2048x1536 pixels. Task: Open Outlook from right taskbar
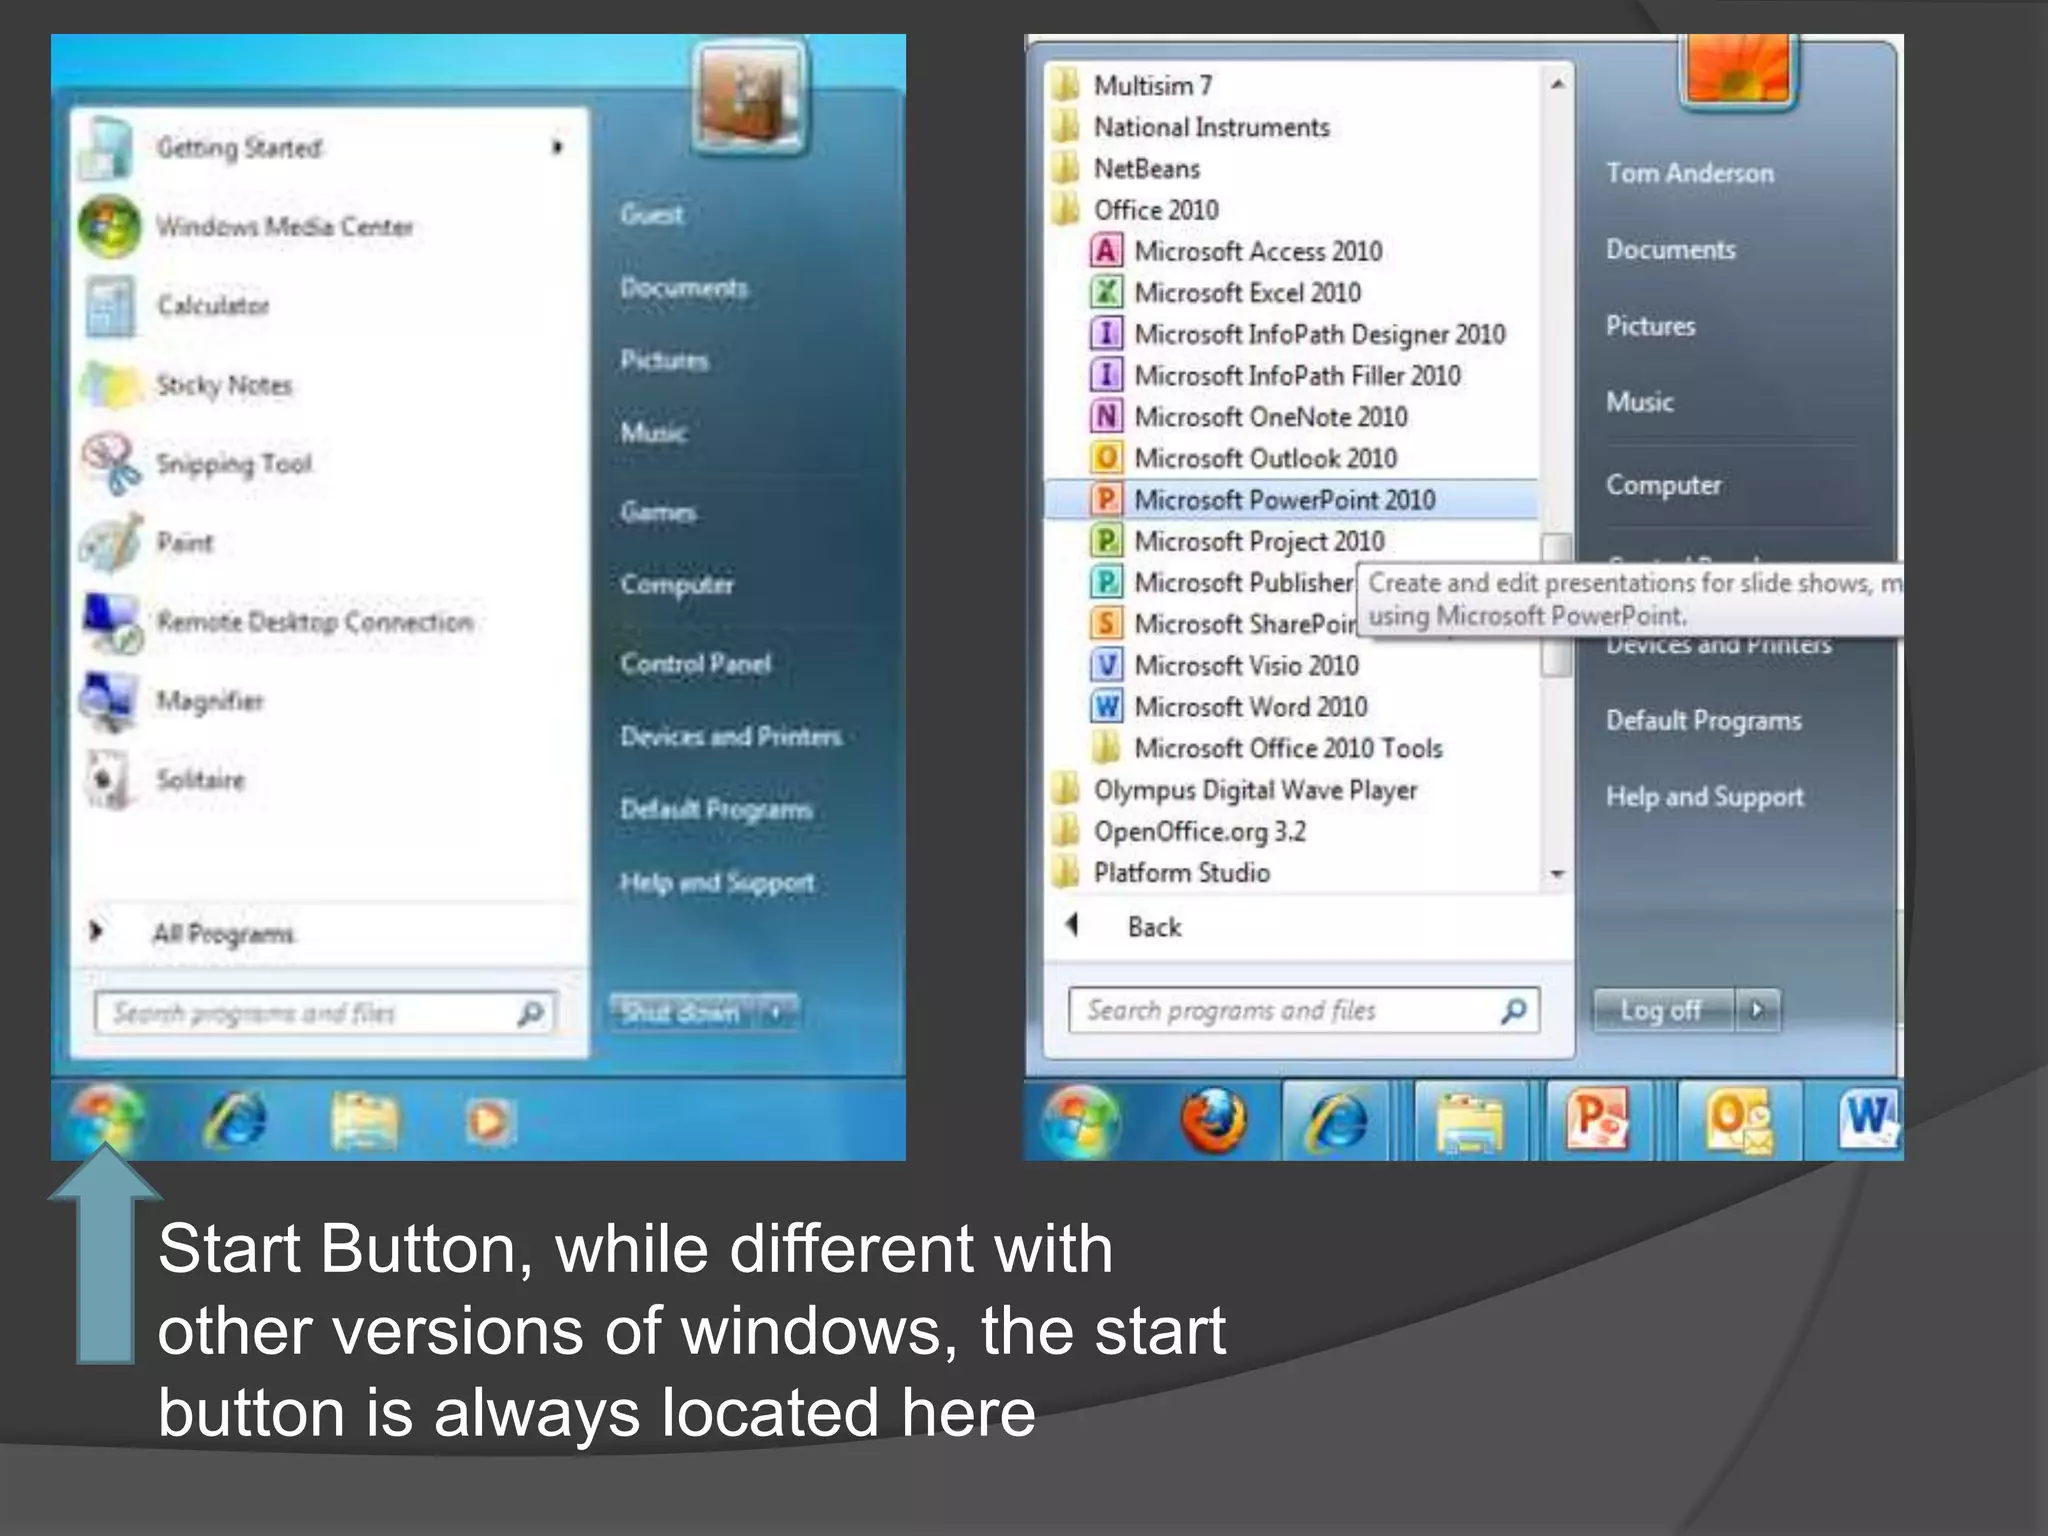(1739, 1122)
